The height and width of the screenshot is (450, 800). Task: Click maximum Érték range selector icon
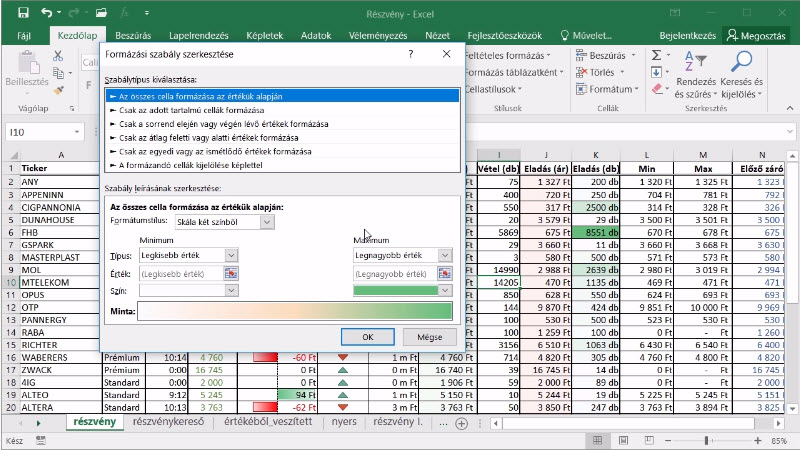coord(445,274)
